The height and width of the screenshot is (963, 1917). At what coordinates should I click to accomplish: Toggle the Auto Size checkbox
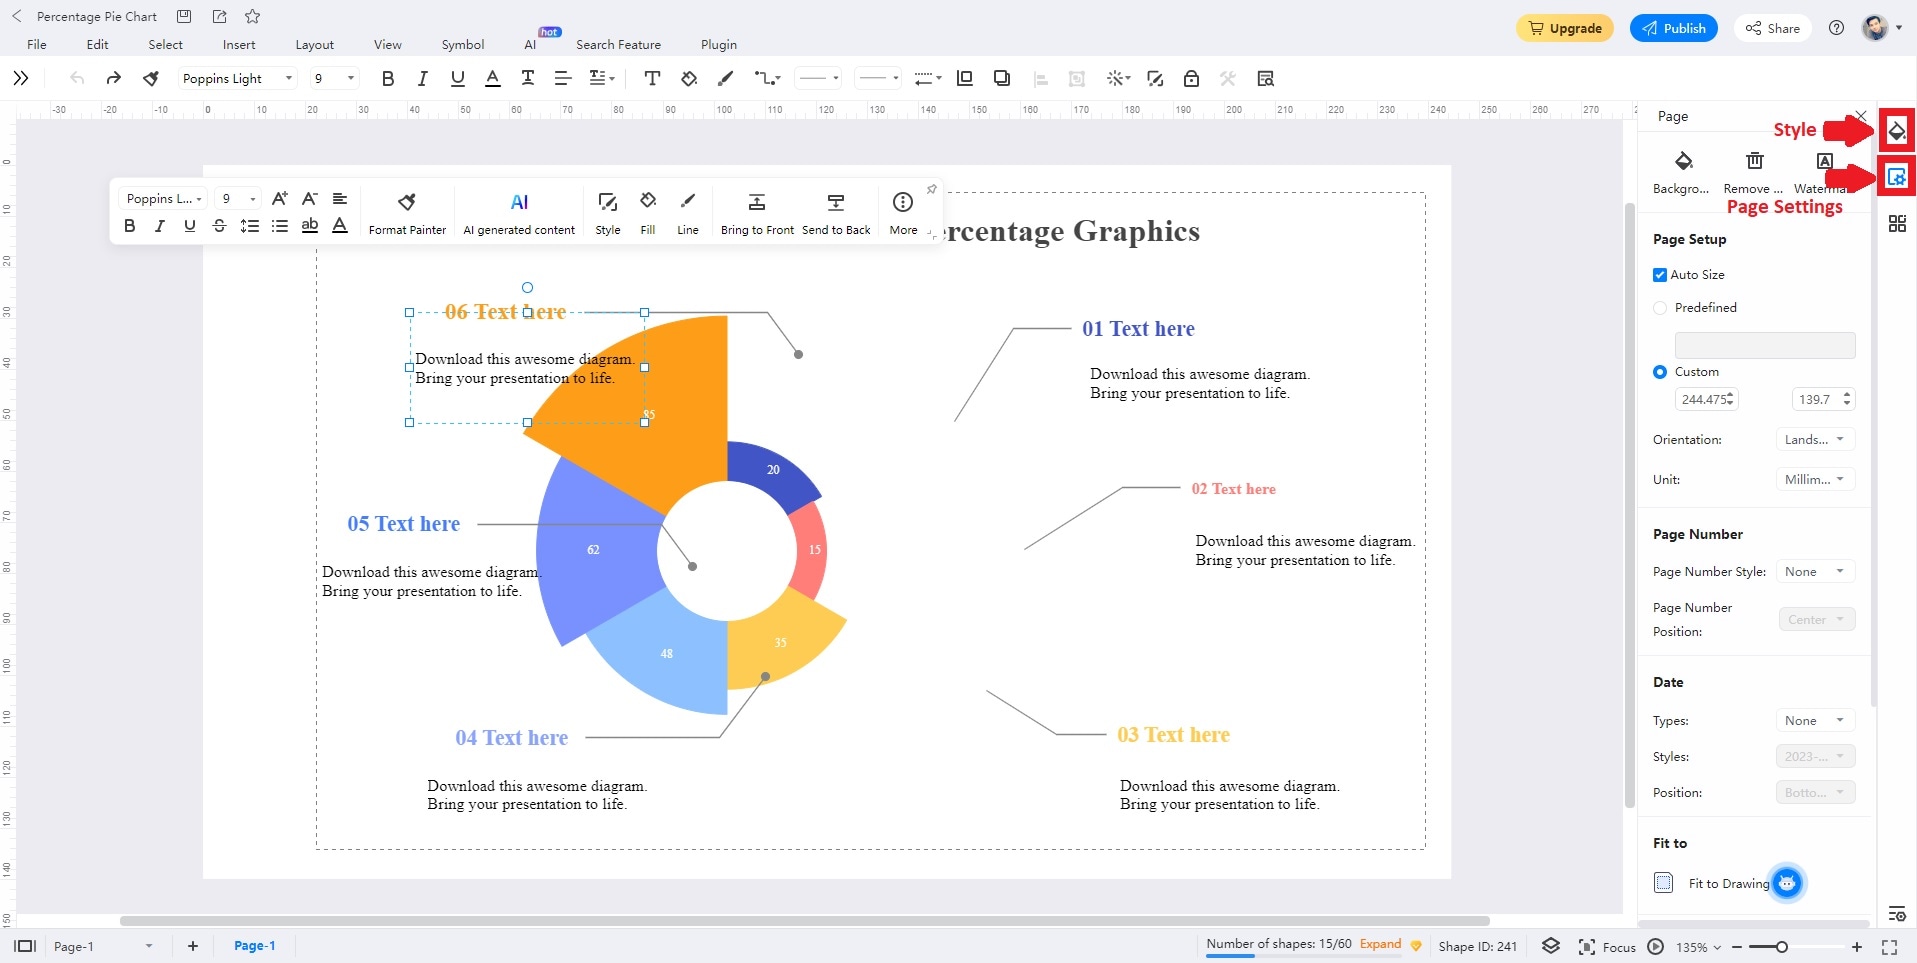click(x=1660, y=275)
